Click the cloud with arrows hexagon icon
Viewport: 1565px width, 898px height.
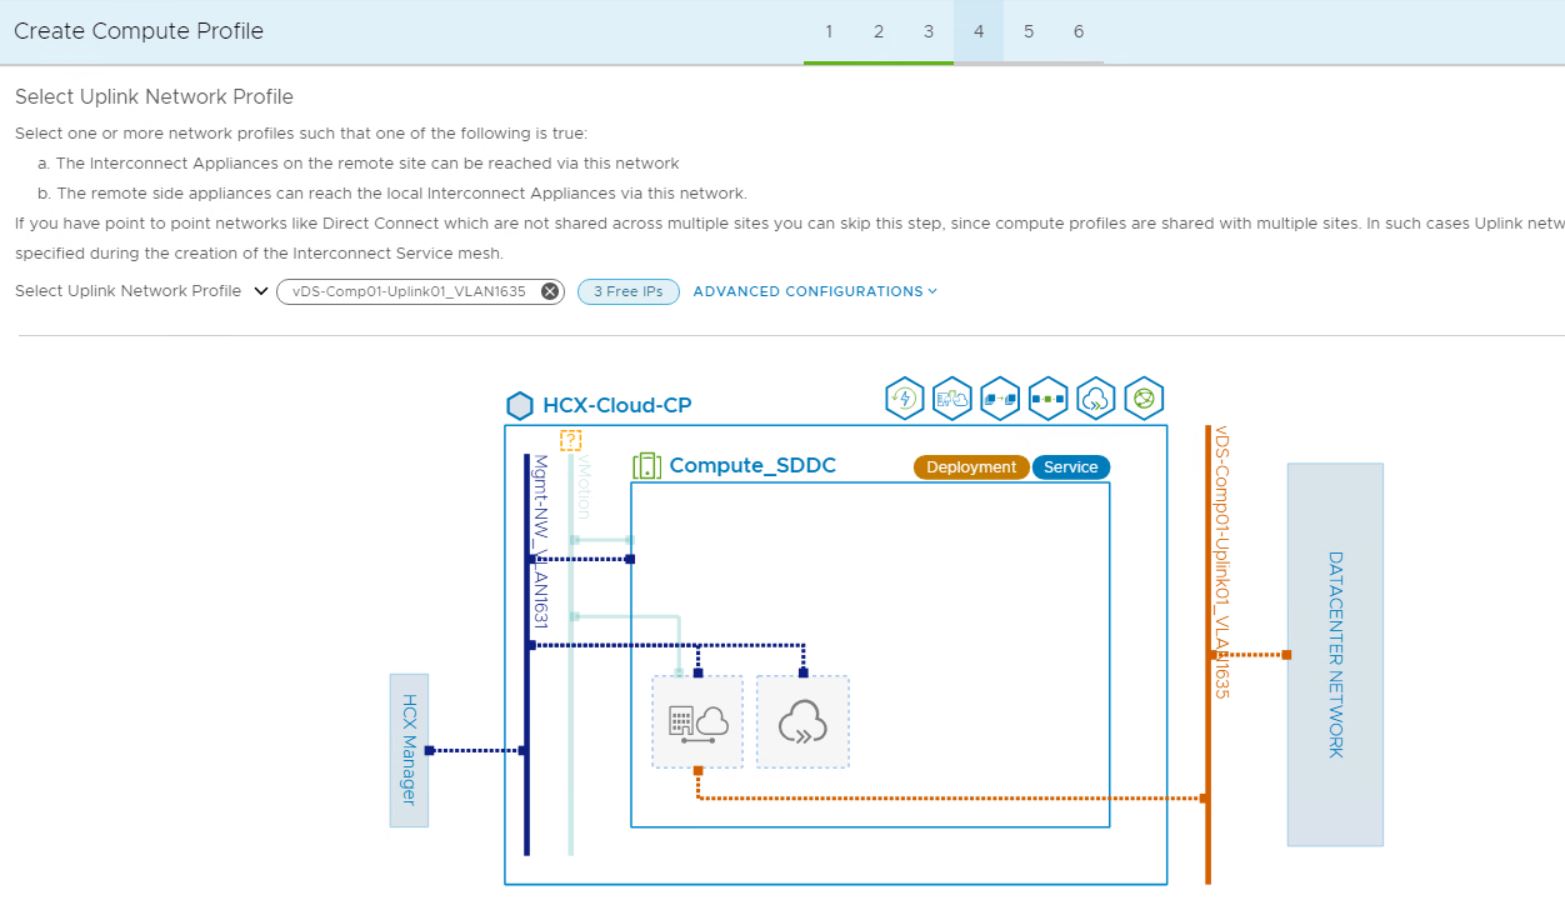[x=1096, y=399]
